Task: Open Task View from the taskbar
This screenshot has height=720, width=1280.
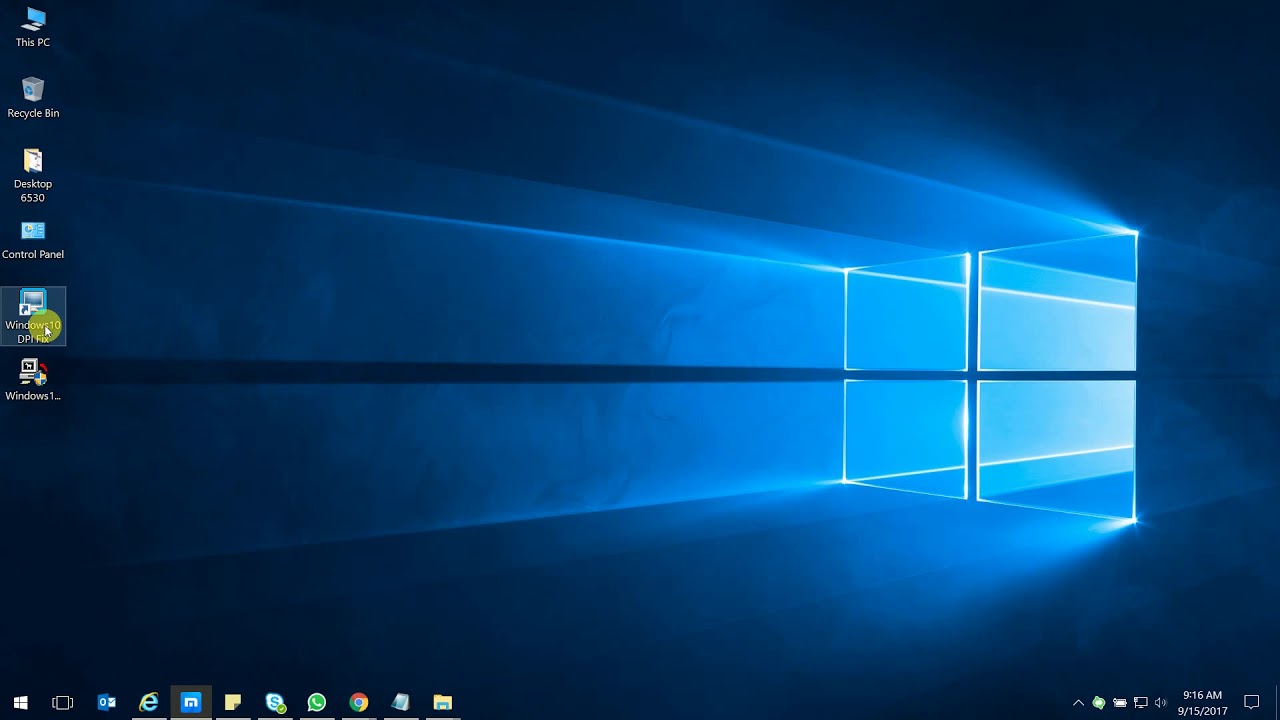Action: click(x=62, y=702)
